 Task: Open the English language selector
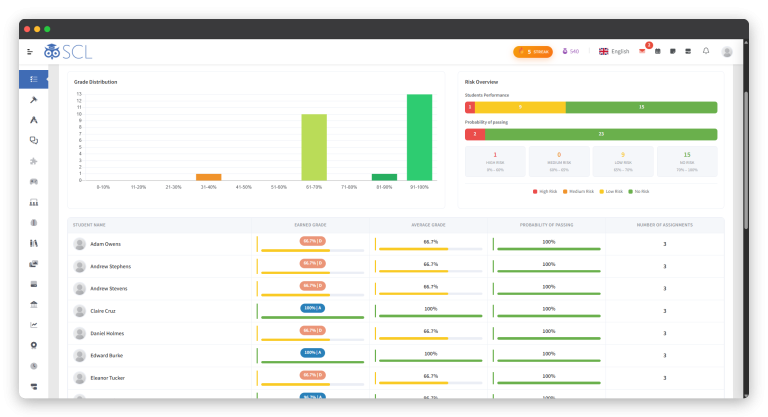pyautogui.click(x=614, y=51)
